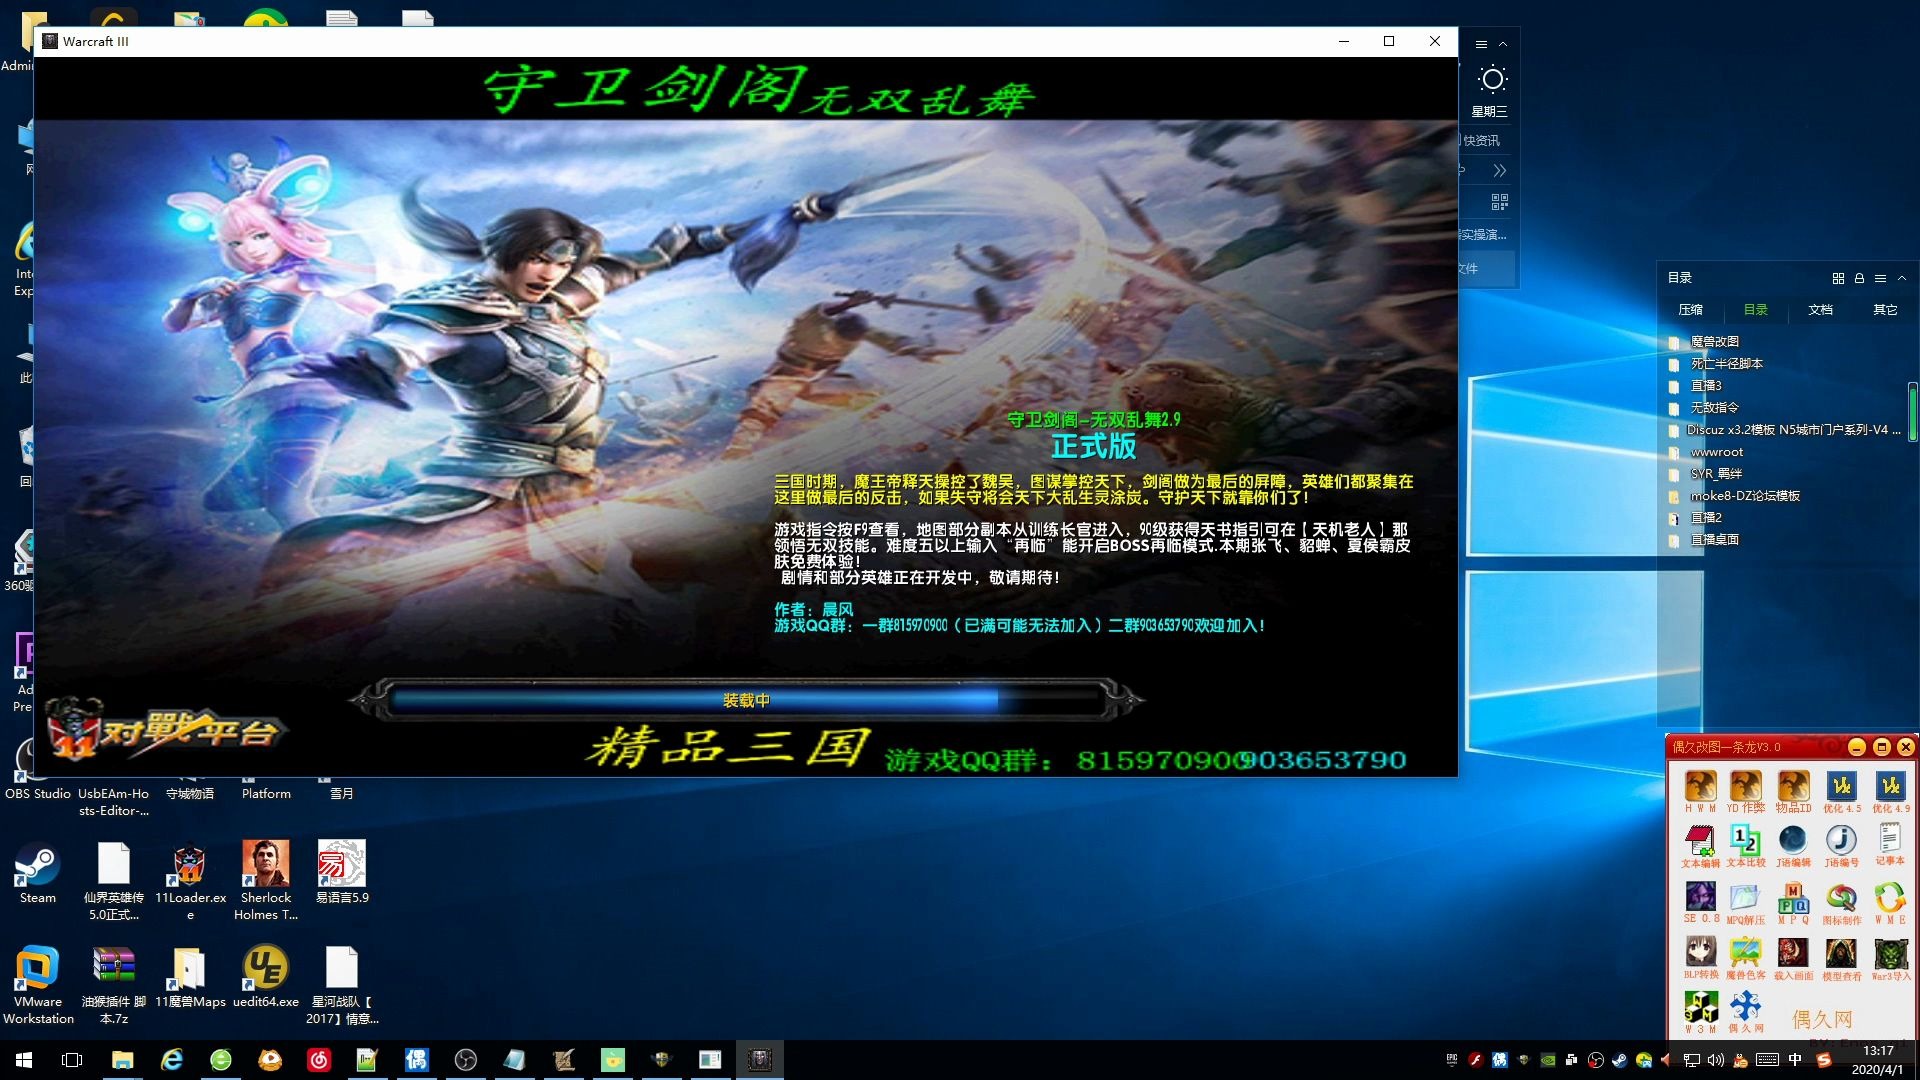This screenshot has width=1920, height=1080.
Task: Open the taskbar clock showing 13:17
Action: [x=1878, y=1060]
